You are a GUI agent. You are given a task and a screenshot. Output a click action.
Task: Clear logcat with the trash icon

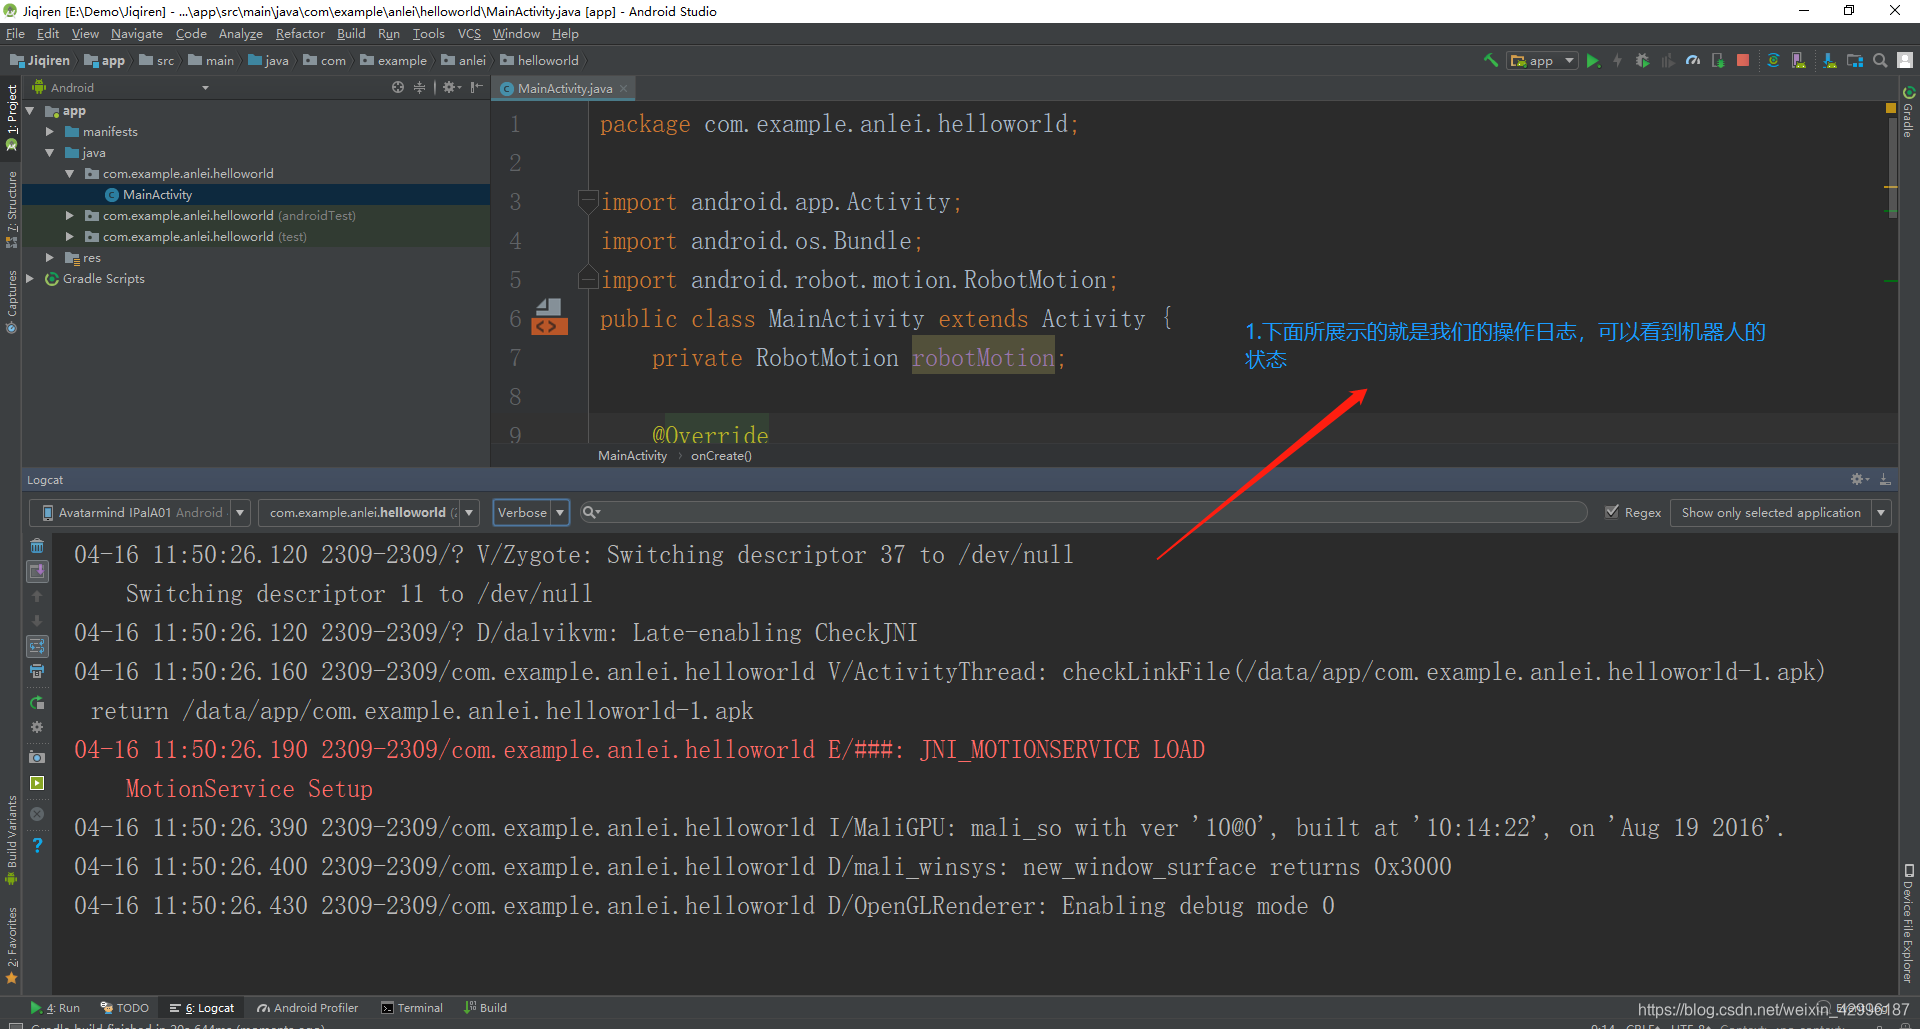pyautogui.click(x=37, y=546)
